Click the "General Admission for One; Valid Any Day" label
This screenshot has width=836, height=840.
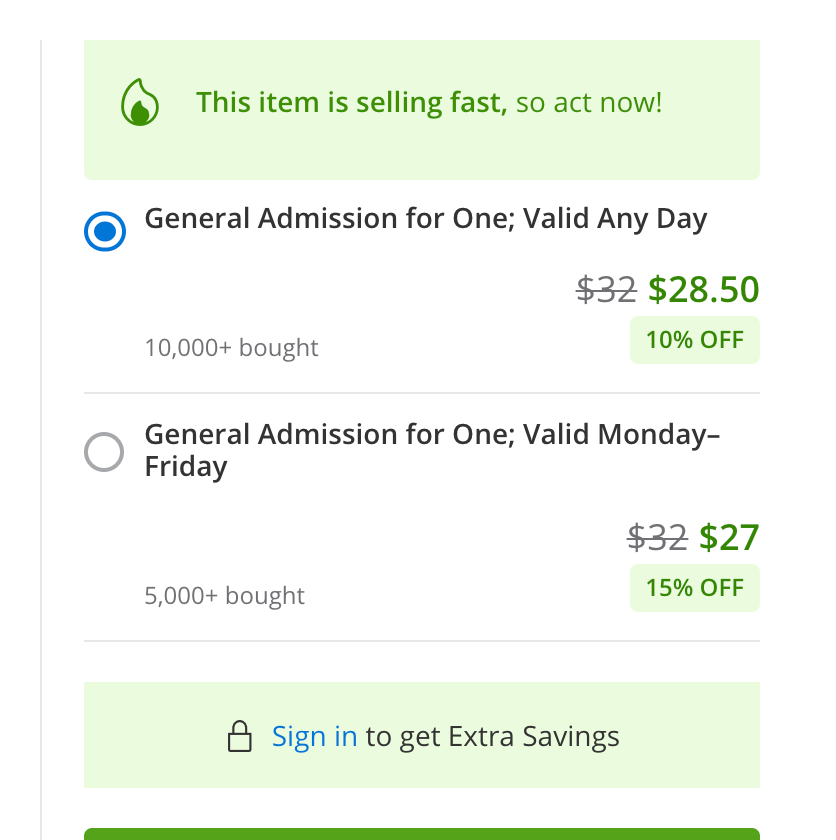tap(426, 219)
